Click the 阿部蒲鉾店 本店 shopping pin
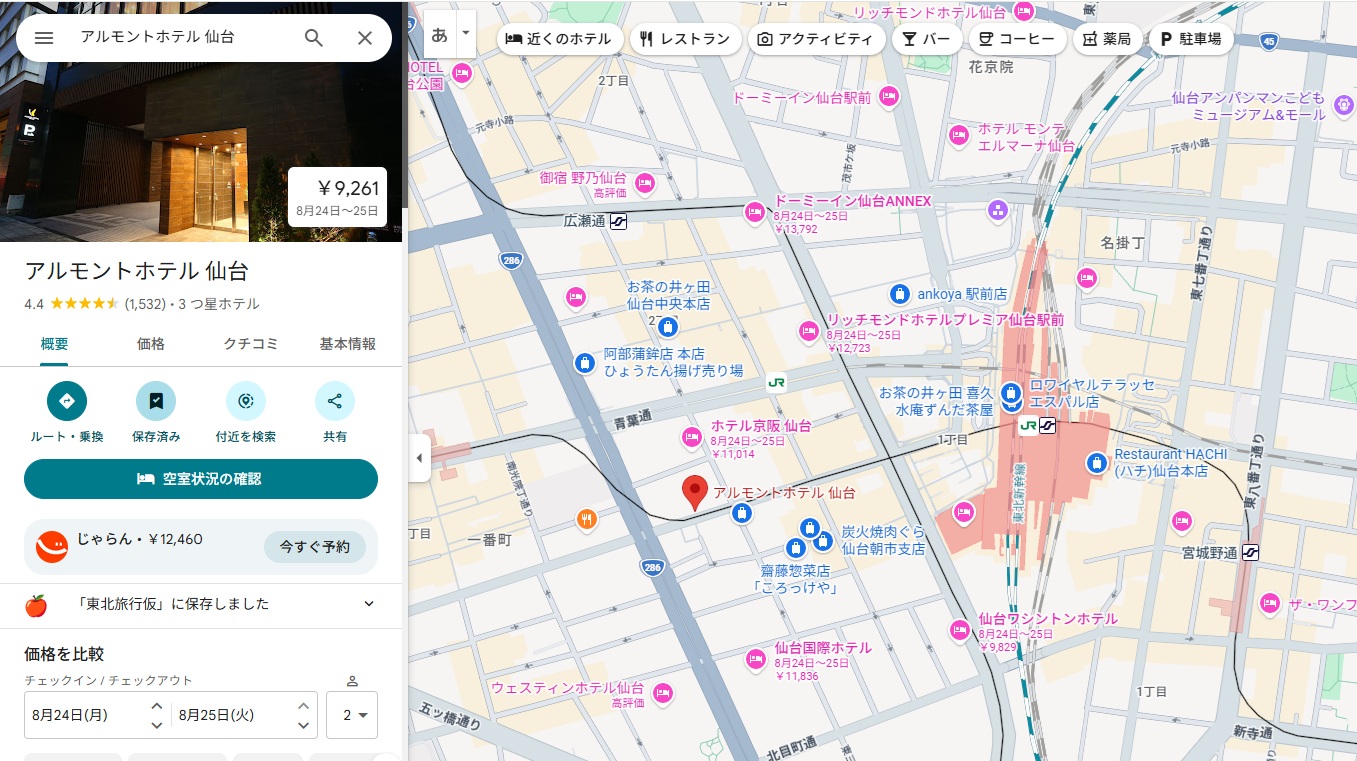 click(x=585, y=362)
